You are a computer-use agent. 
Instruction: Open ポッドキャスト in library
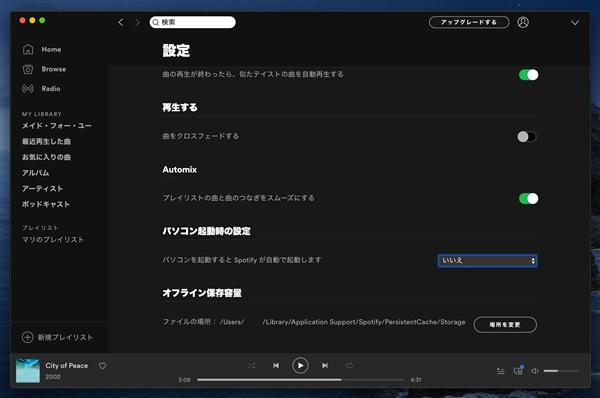(46, 204)
